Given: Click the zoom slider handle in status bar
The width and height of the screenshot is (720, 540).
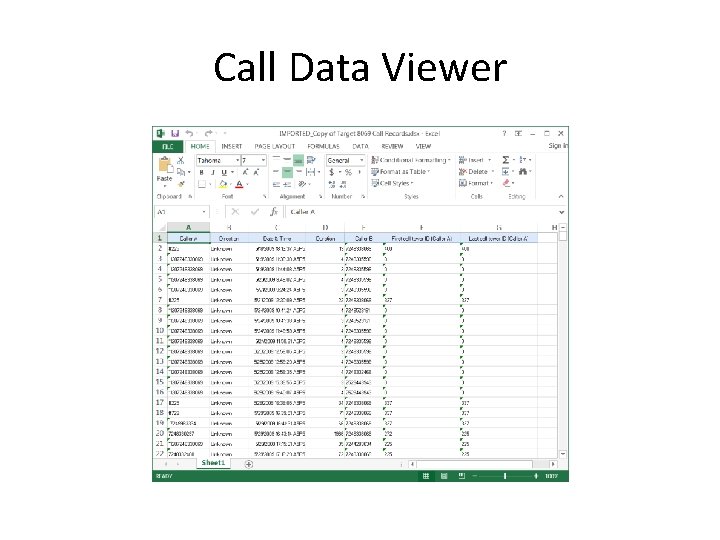Looking at the screenshot, I should [505, 476].
